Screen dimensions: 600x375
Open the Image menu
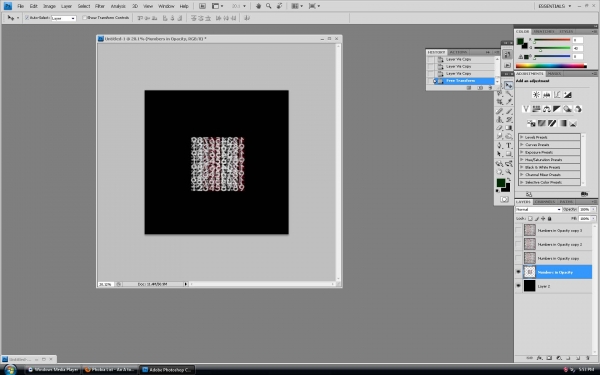49,6
